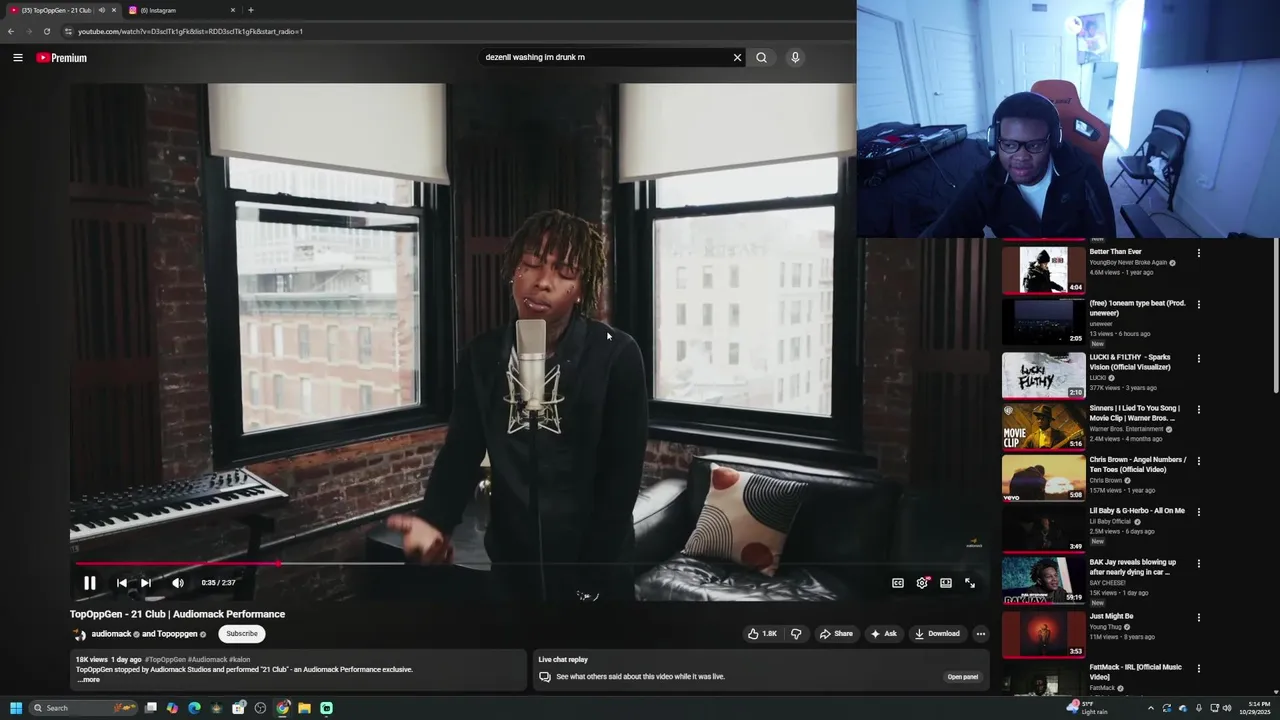
Task: Open a new browser tab
Action: 251,10
